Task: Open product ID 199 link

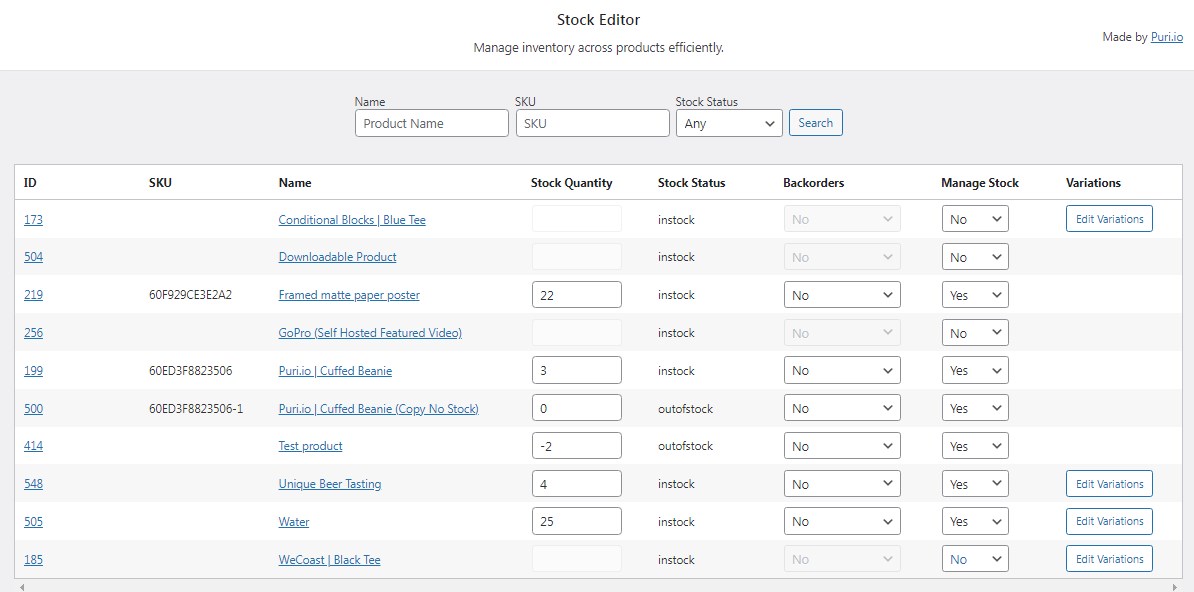Action: [x=34, y=371]
